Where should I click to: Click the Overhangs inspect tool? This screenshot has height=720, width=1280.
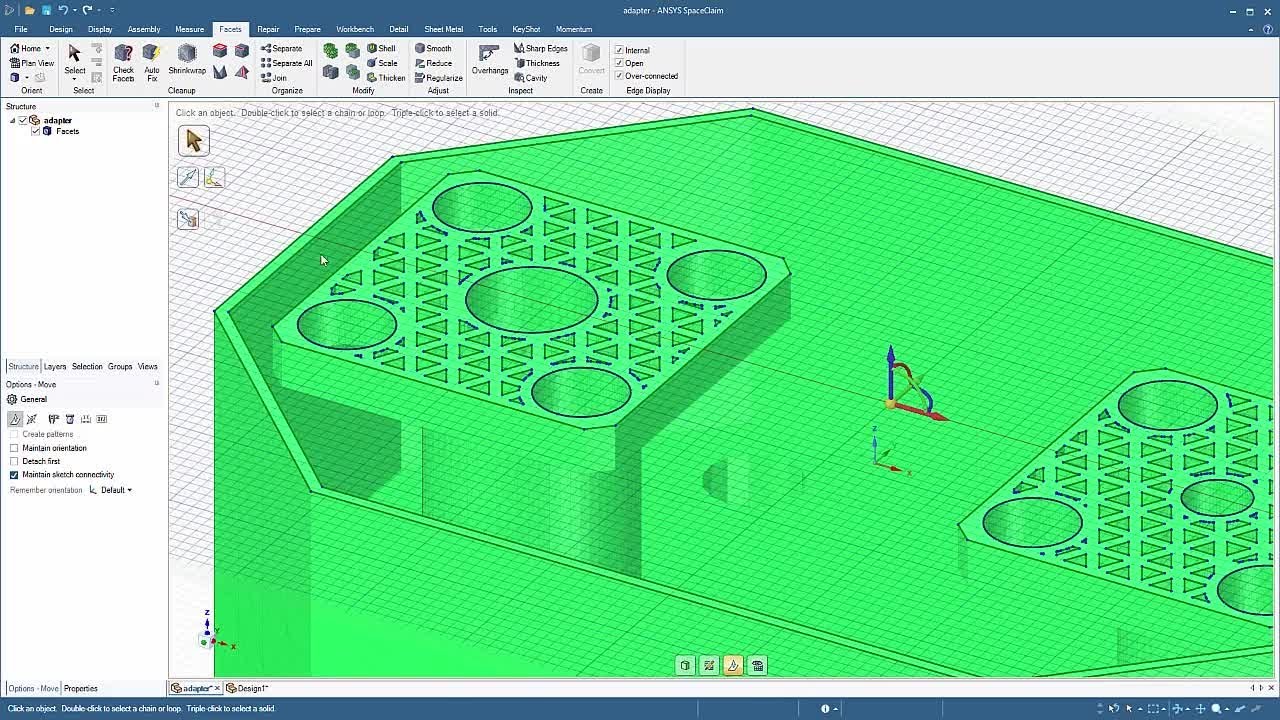[x=490, y=60]
